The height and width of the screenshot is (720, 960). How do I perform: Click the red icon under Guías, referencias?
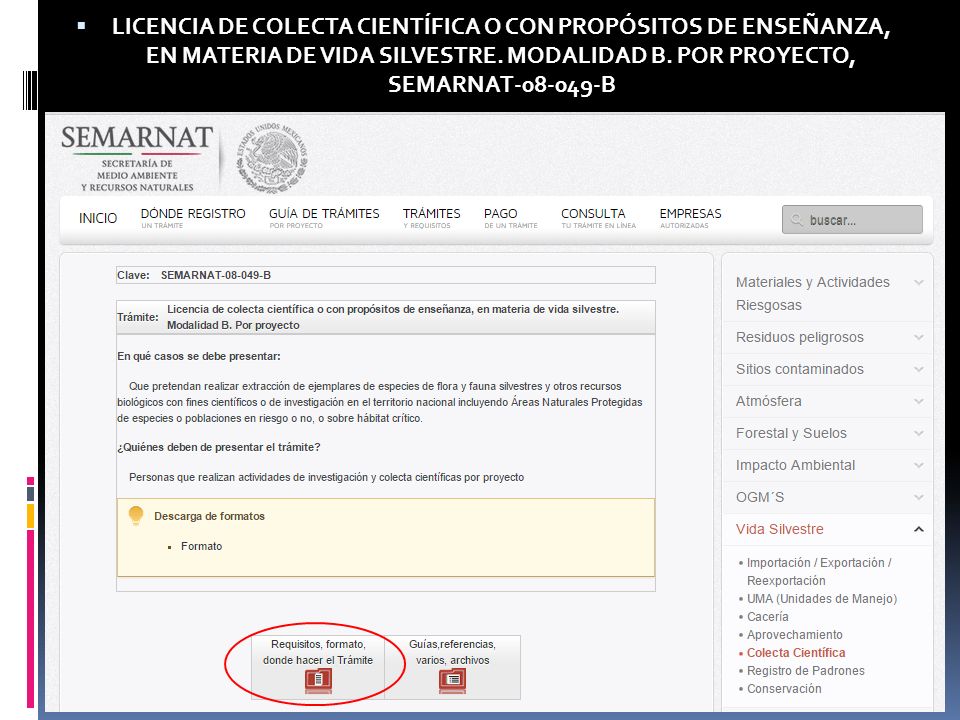(x=452, y=681)
